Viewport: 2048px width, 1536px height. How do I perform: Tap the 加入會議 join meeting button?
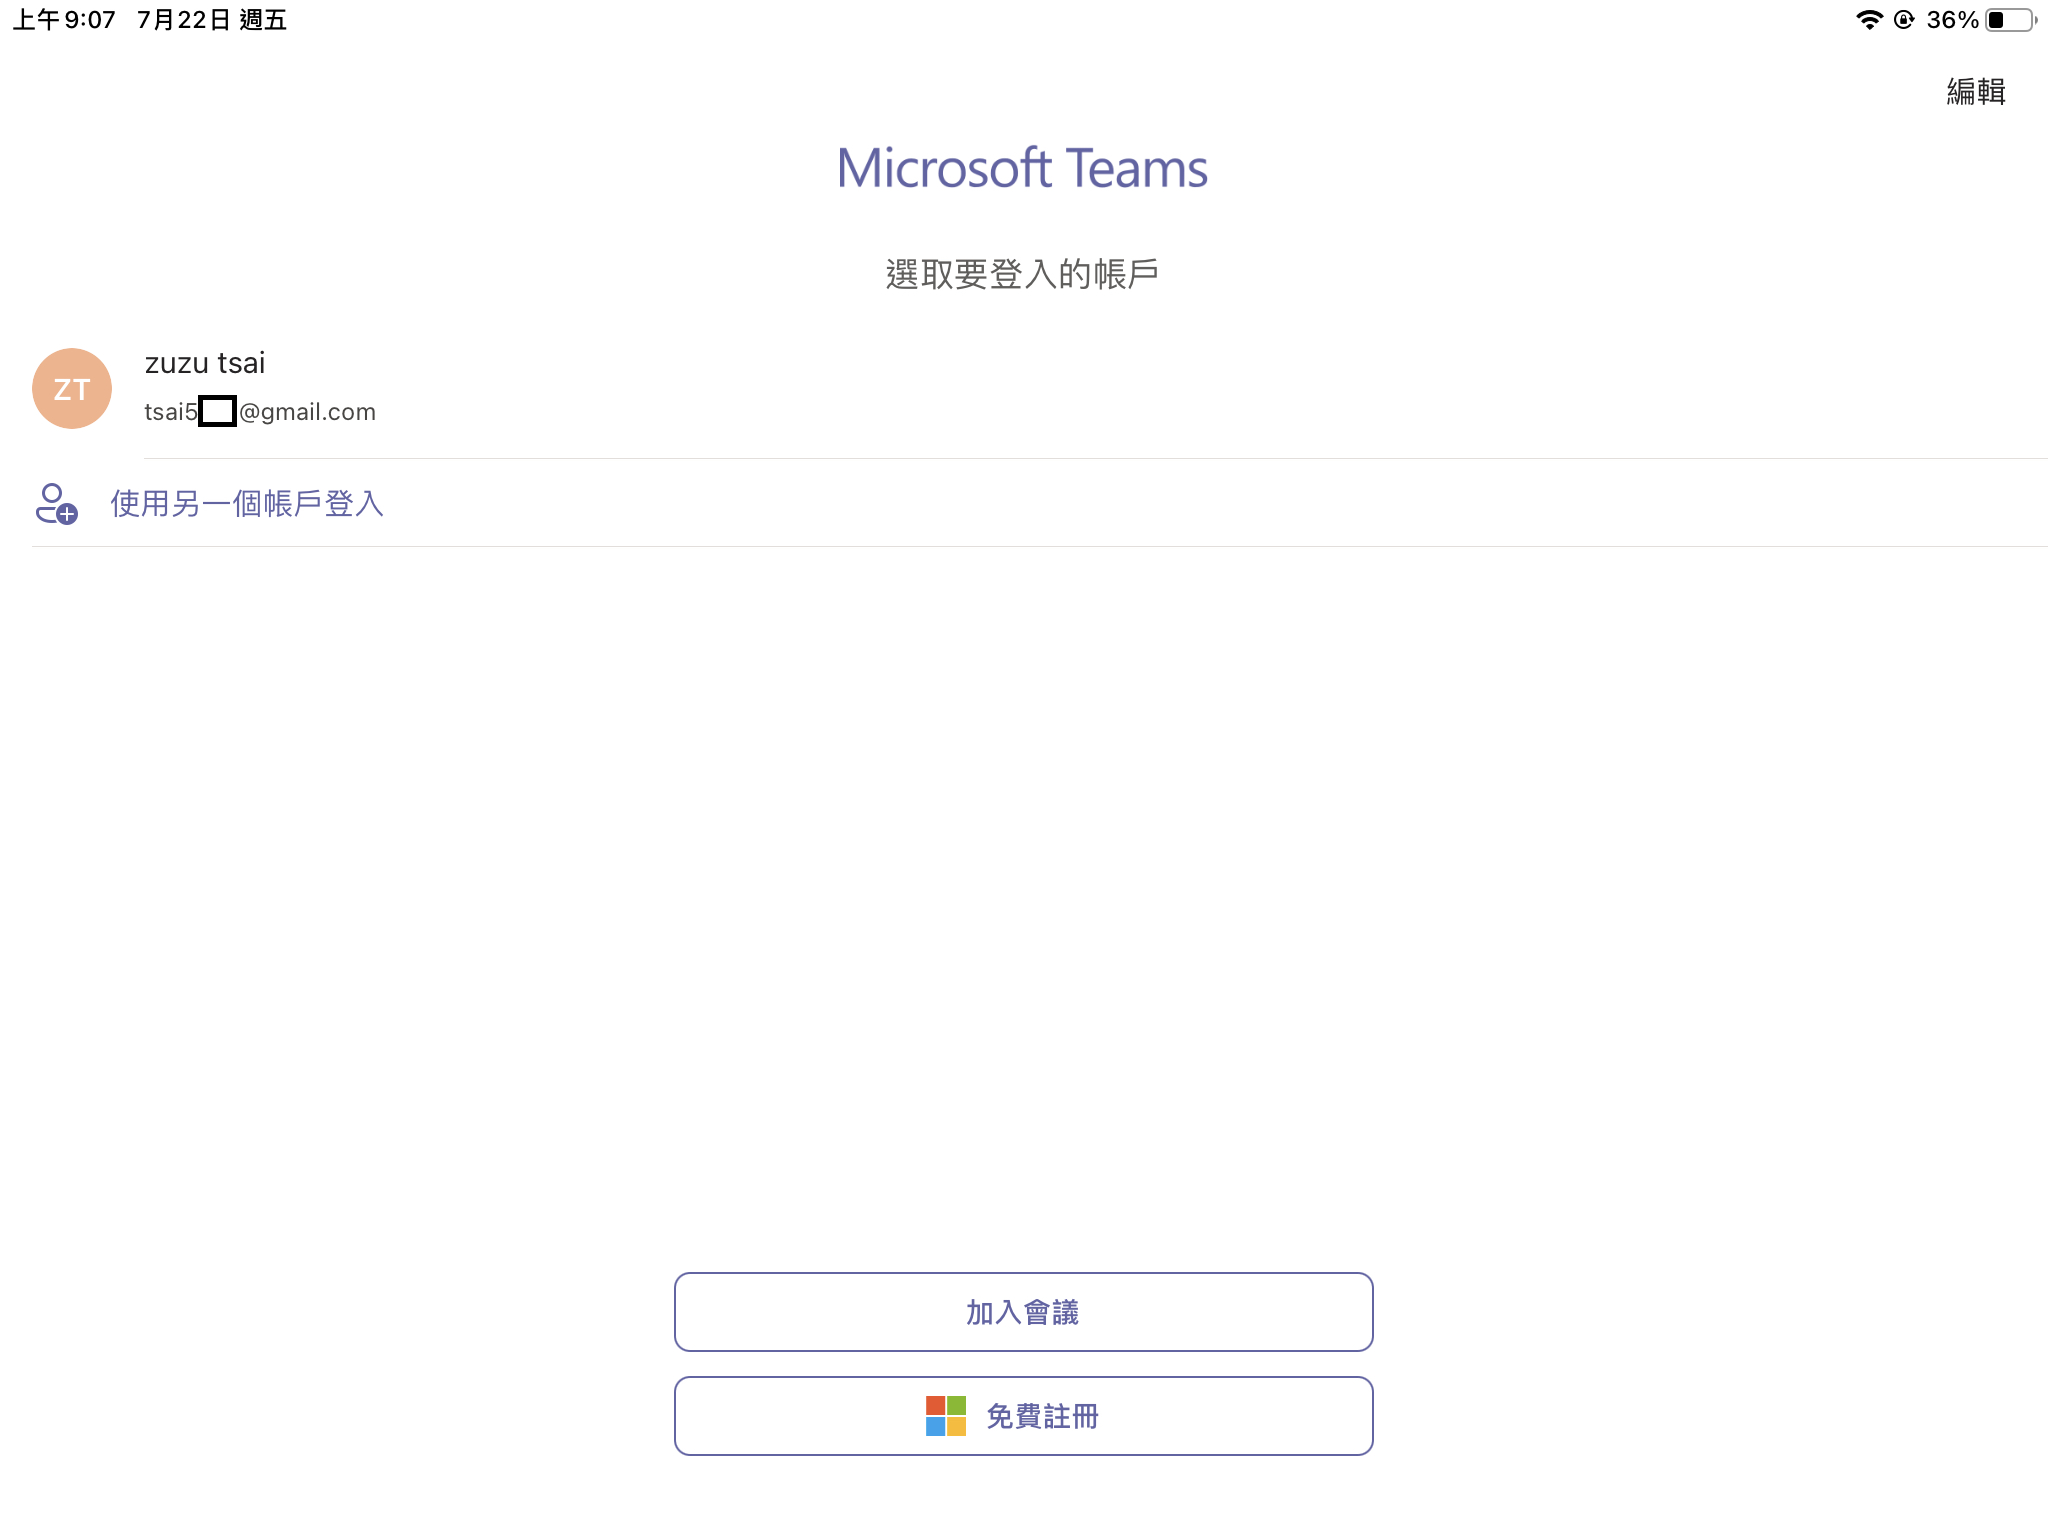pos(1023,1312)
